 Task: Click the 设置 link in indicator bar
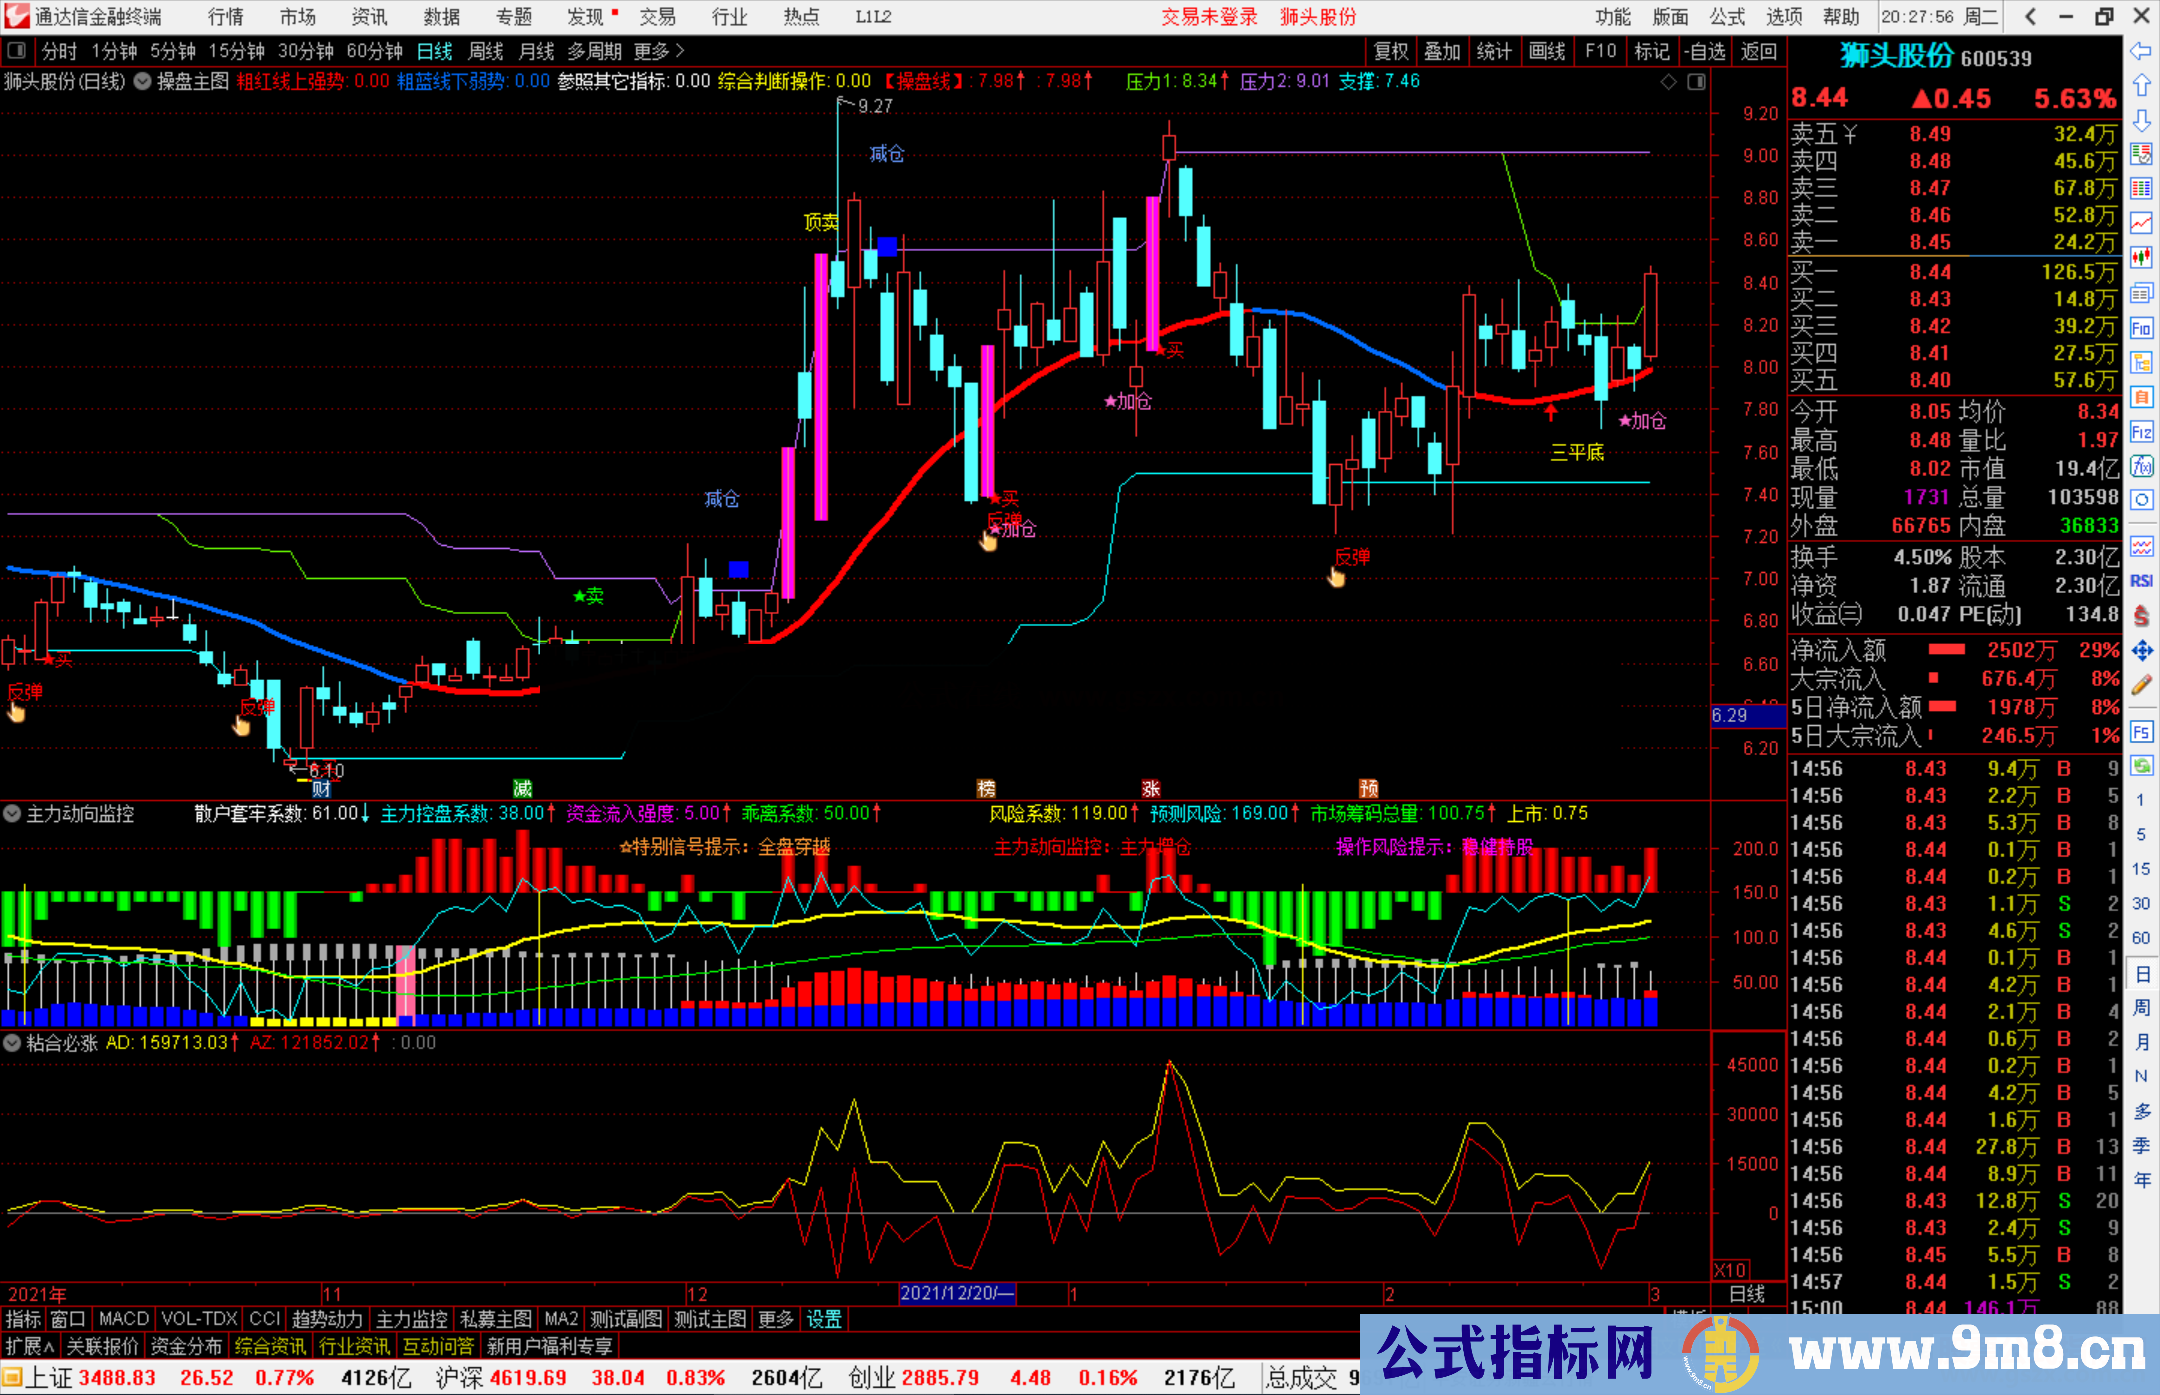tap(824, 1319)
